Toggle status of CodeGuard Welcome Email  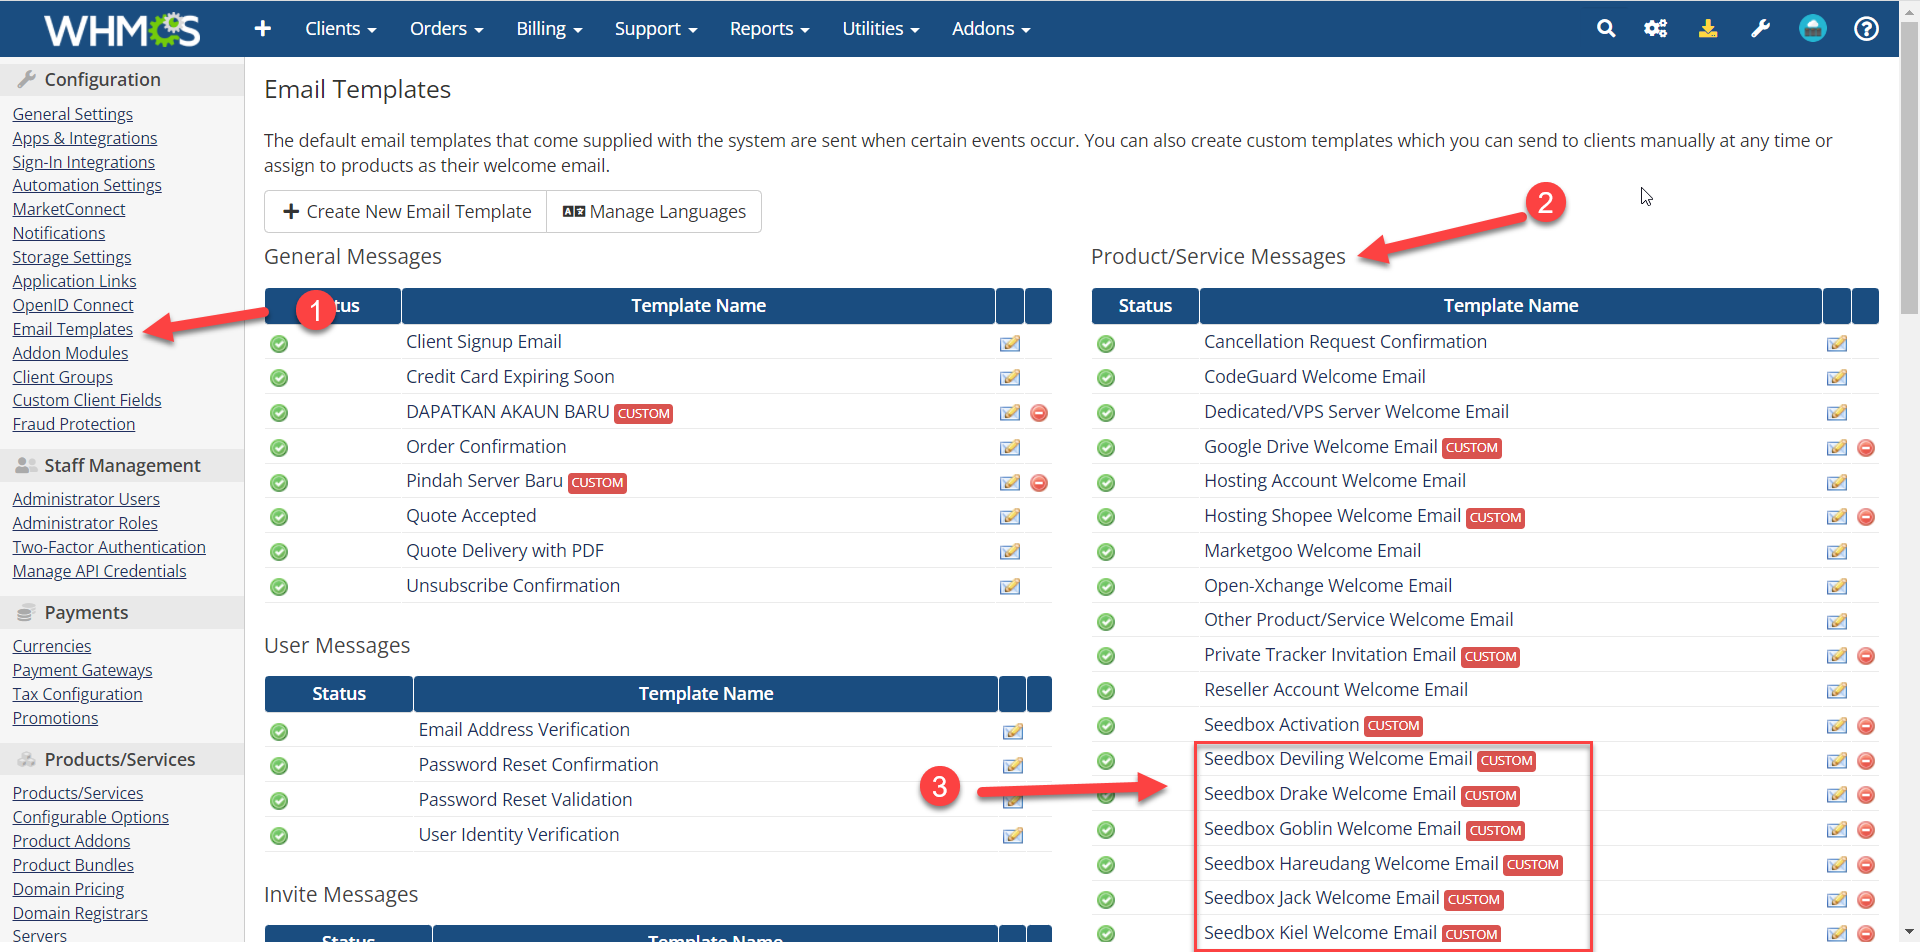[1106, 378]
